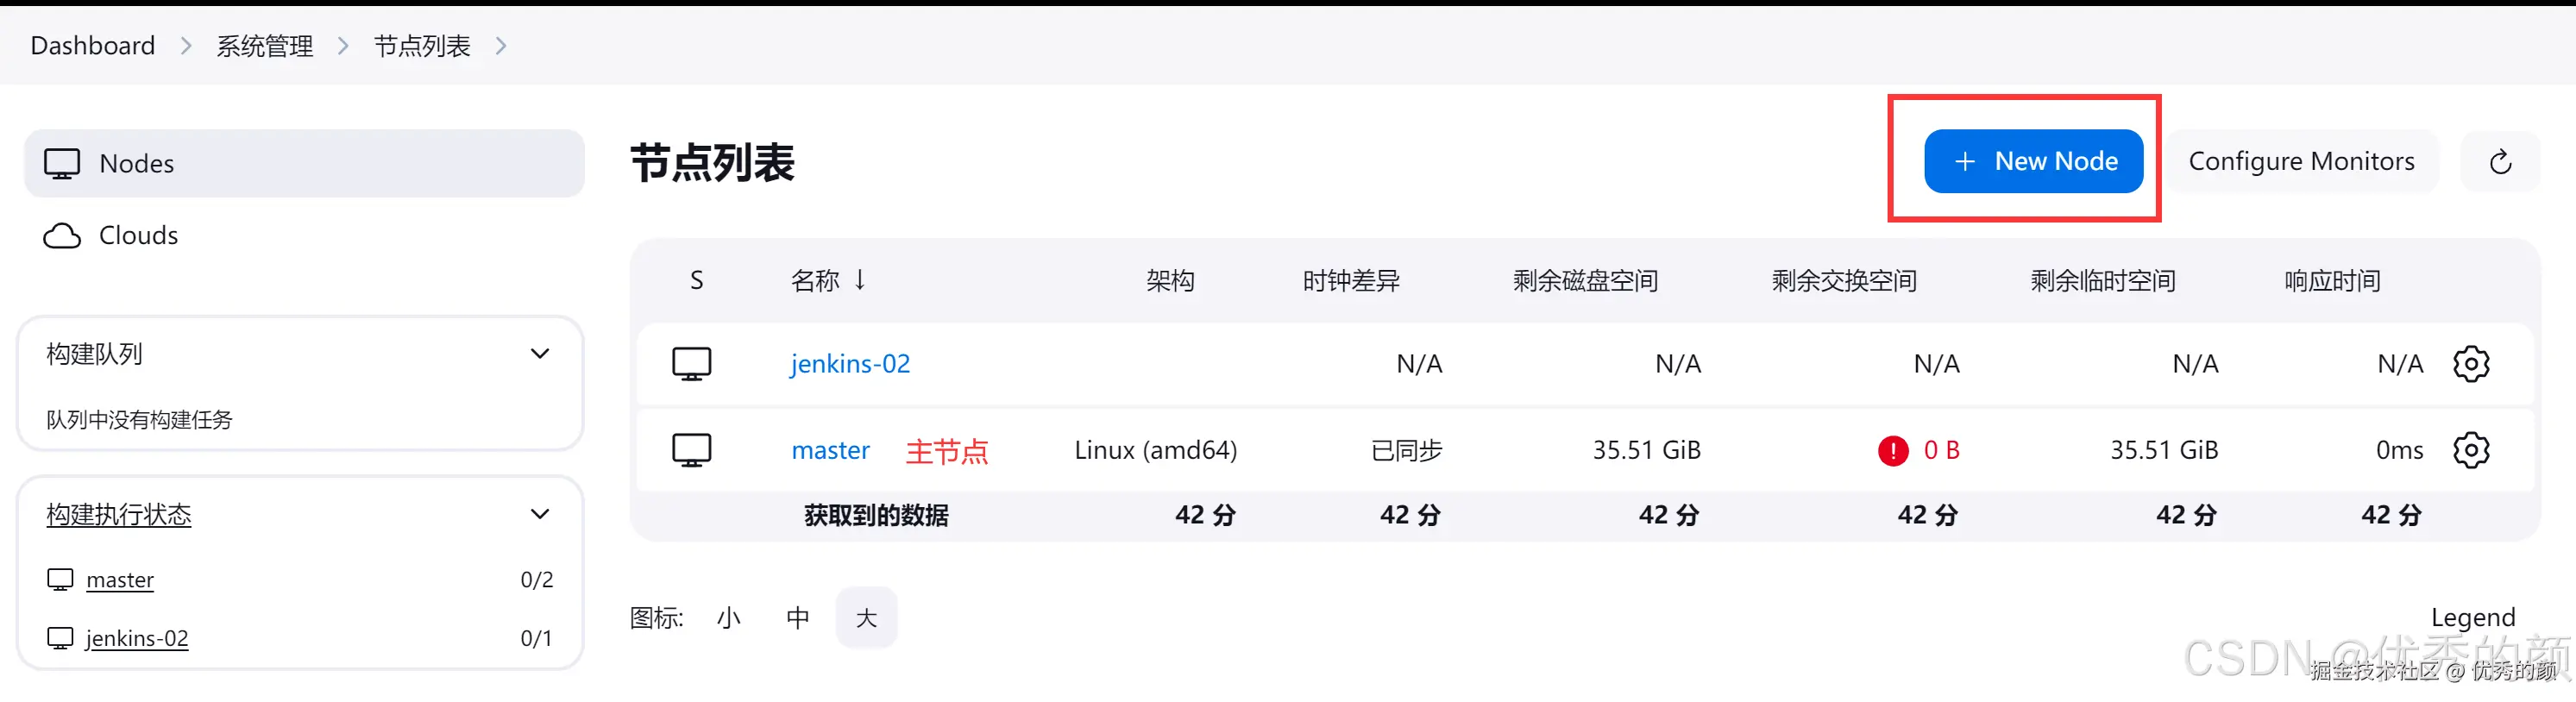The height and width of the screenshot is (702, 2576).
Task: Collapse the 构建队列 build queue panel
Action: click(539, 354)
